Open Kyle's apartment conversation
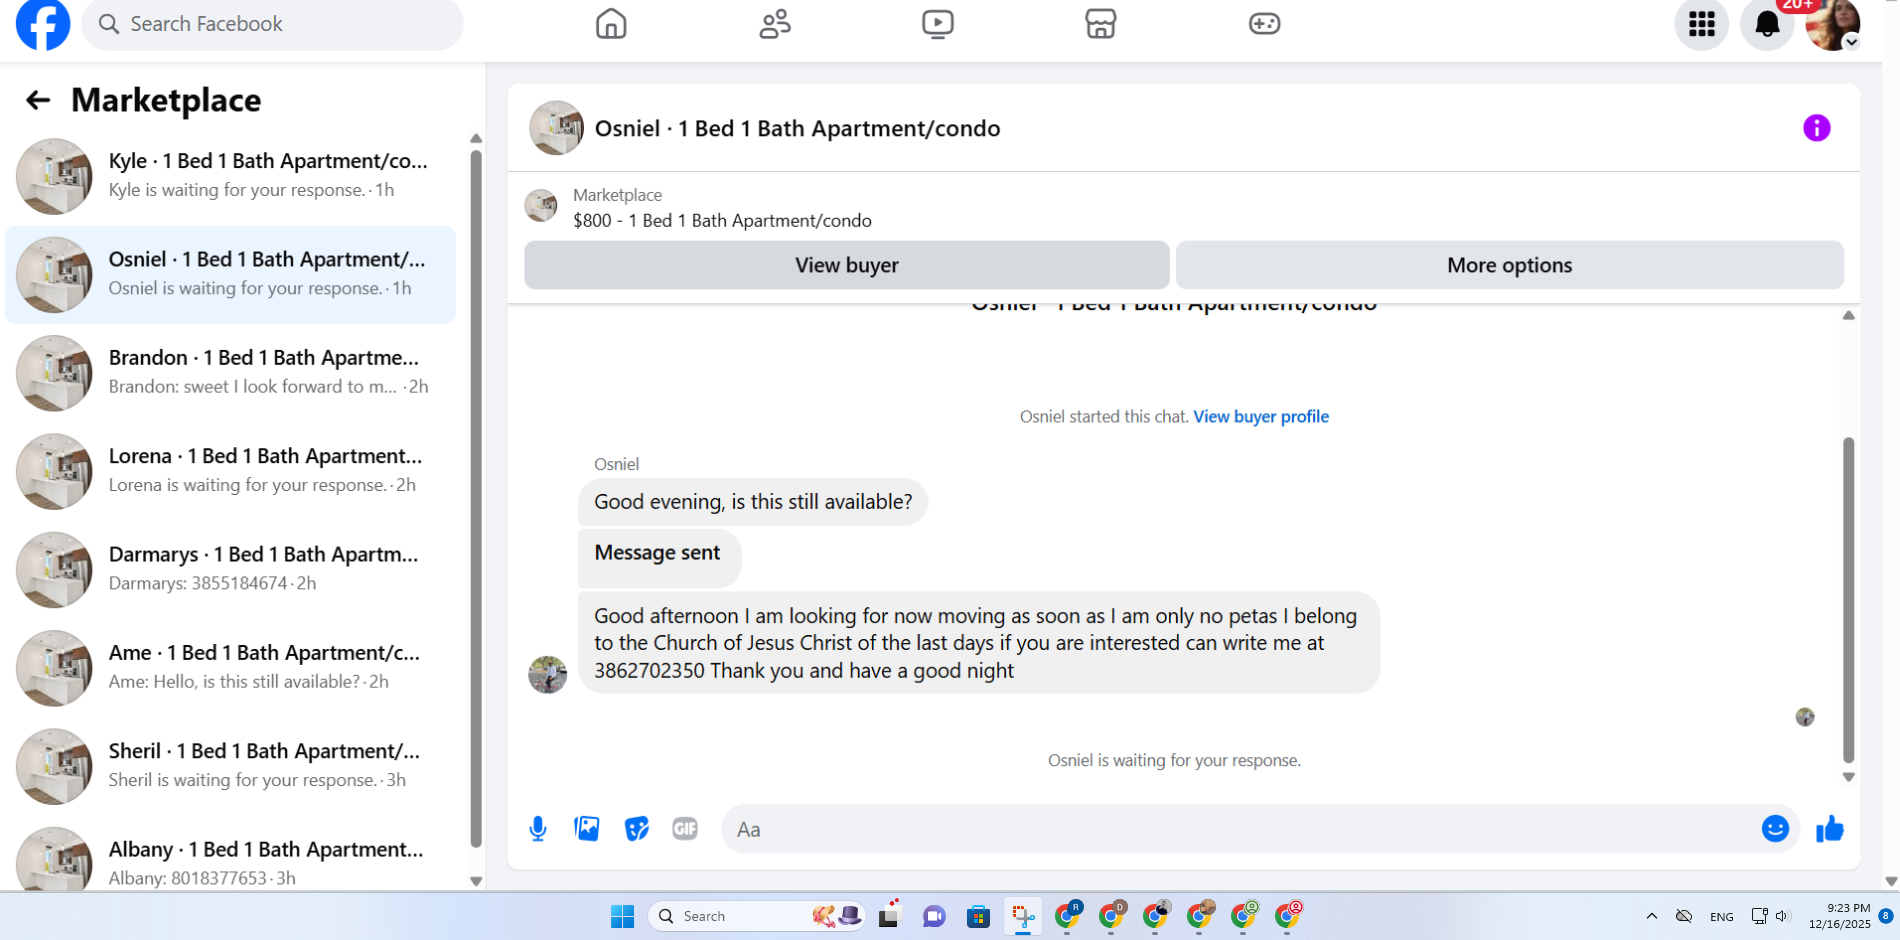 click(231, 176)
